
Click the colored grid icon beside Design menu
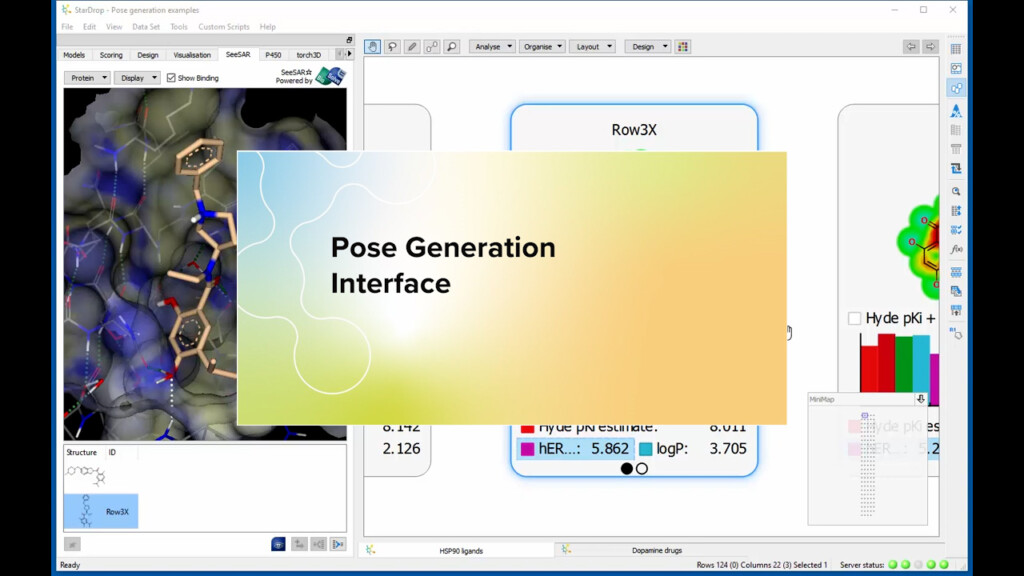click(683, 46)
